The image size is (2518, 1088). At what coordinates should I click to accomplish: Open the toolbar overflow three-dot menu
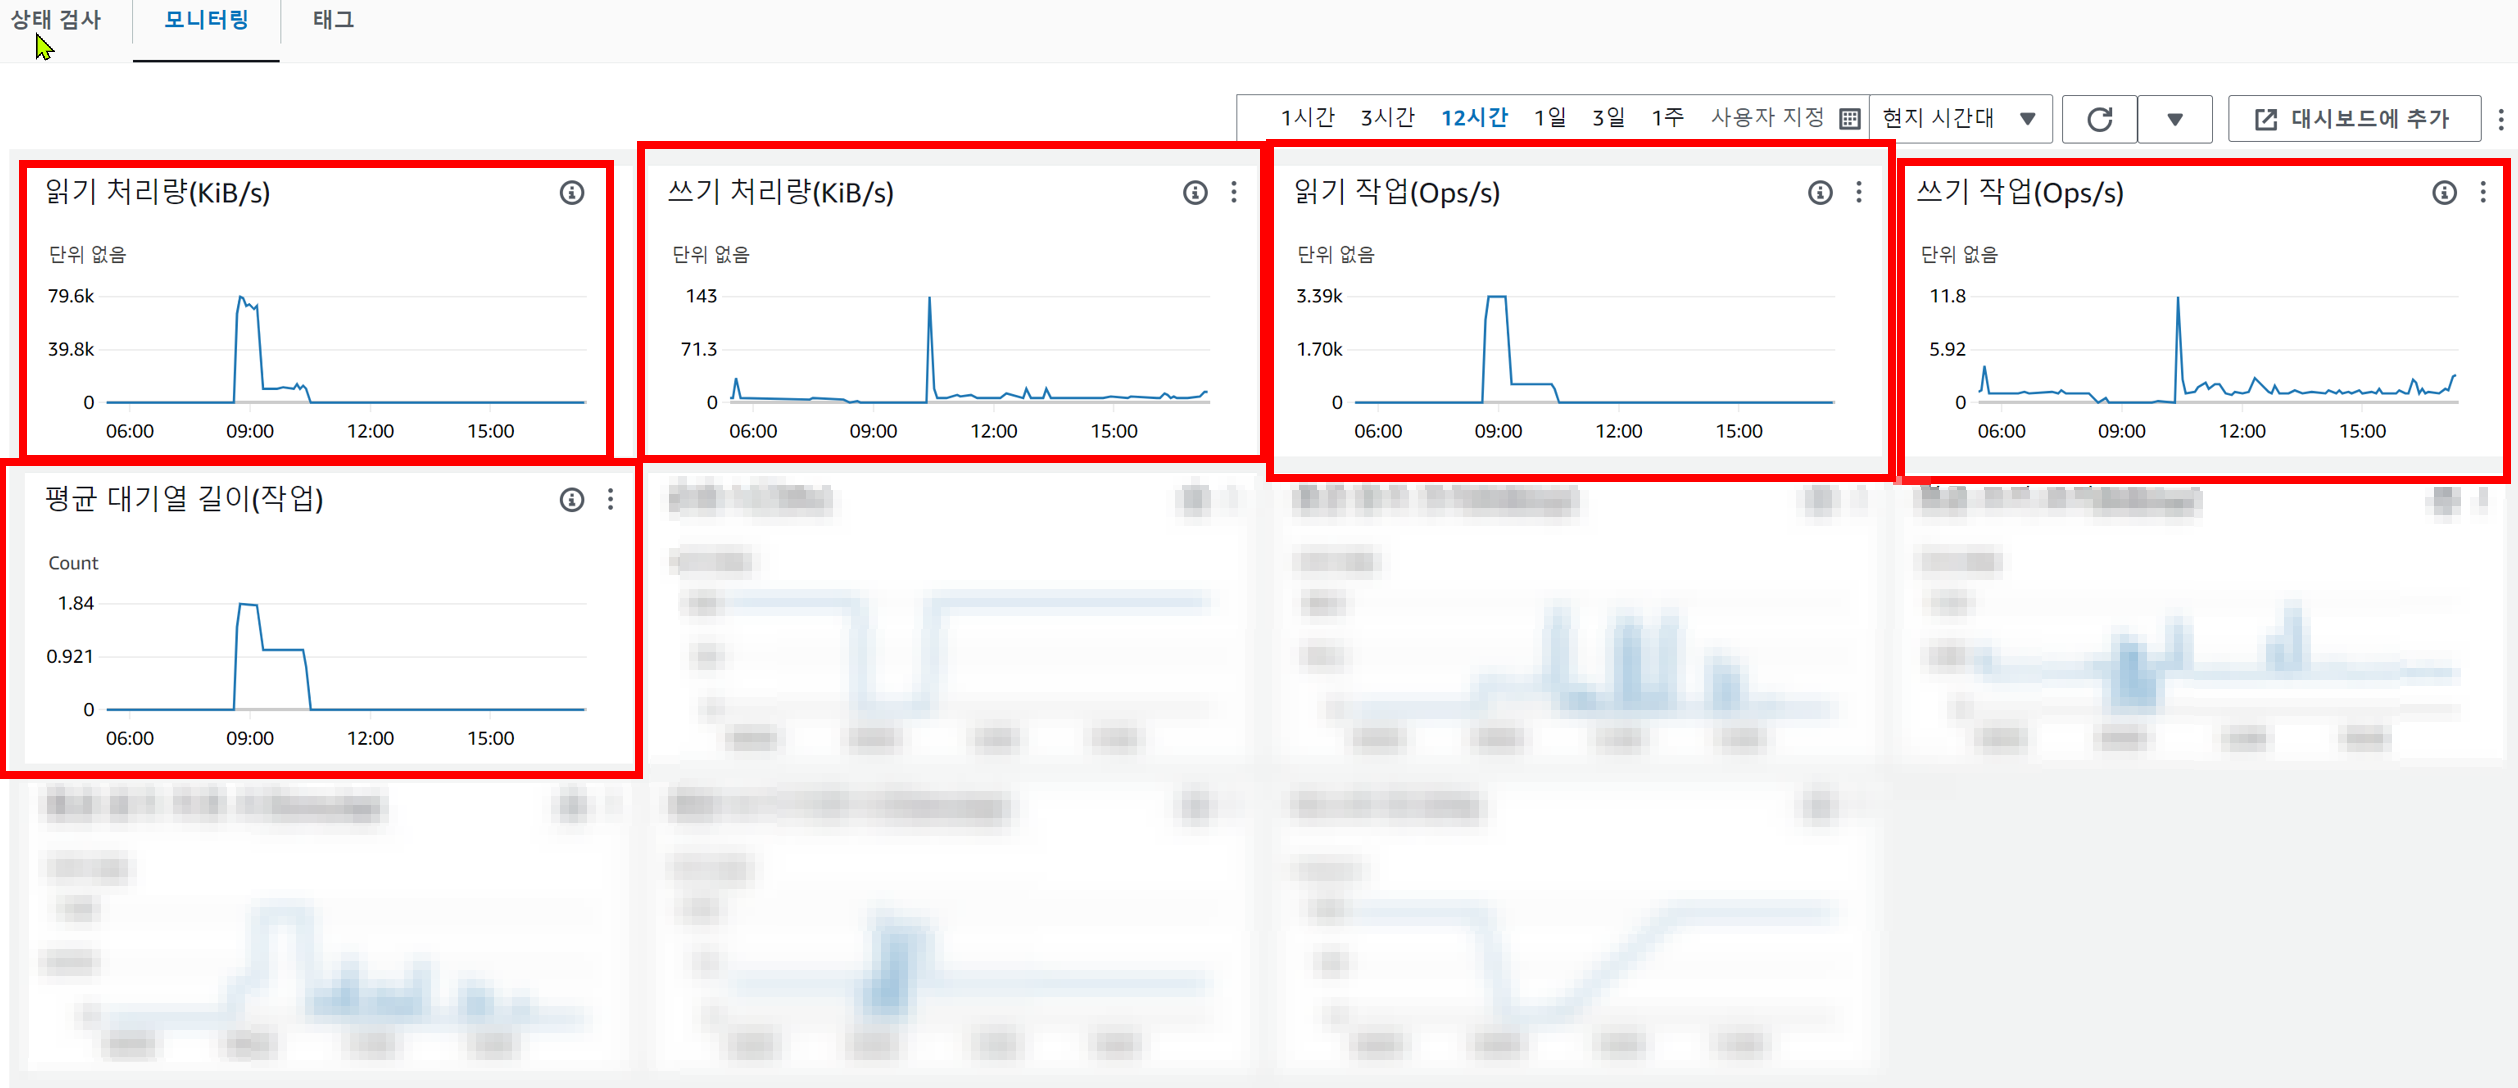coord(2501,120)
